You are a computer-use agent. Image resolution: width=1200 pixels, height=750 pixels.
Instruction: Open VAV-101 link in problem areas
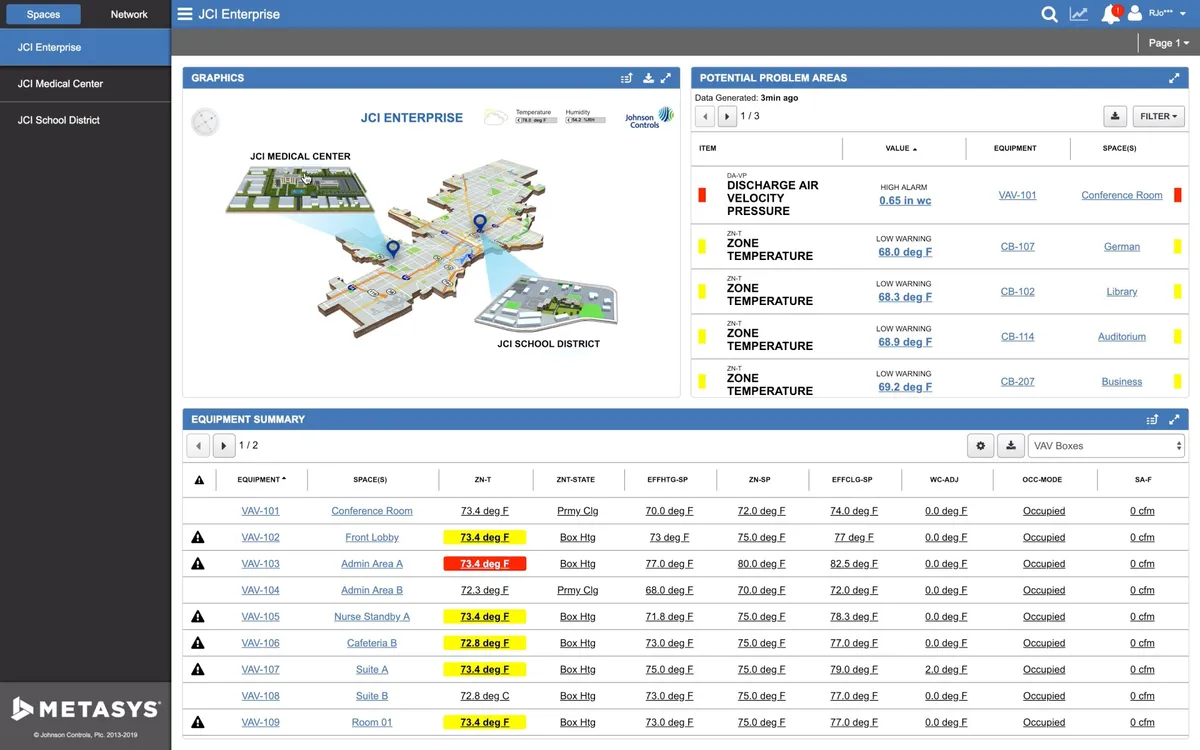1017,195
